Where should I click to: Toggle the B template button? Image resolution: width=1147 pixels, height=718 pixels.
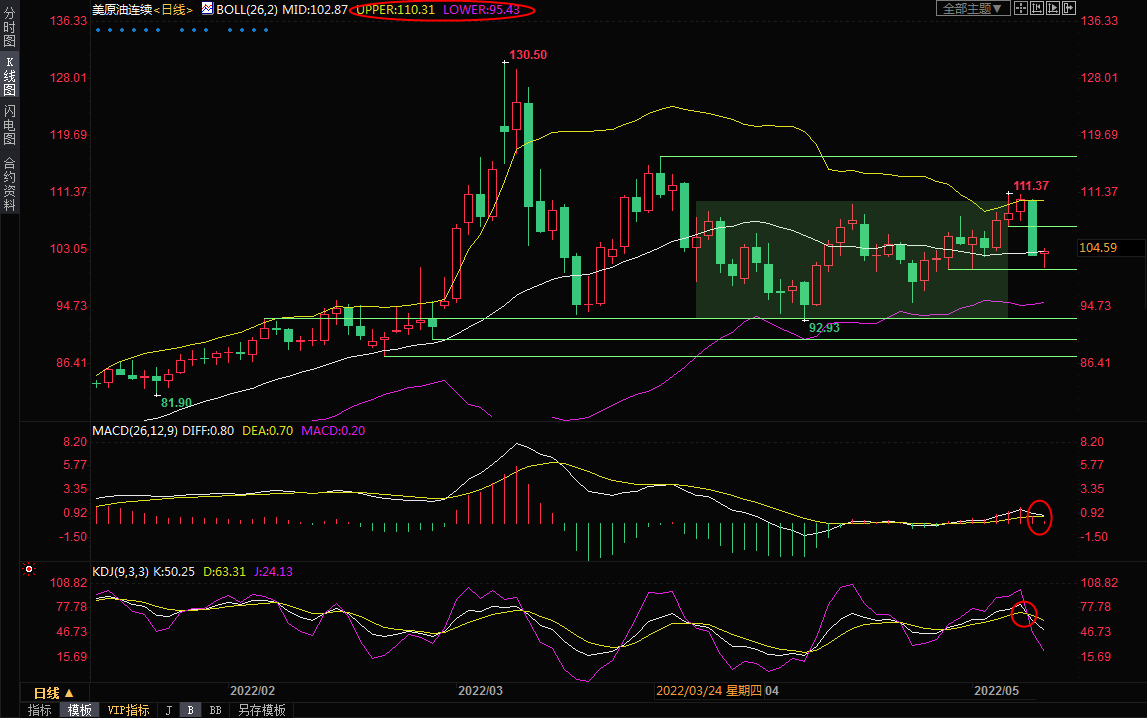[x=190, y=710]
